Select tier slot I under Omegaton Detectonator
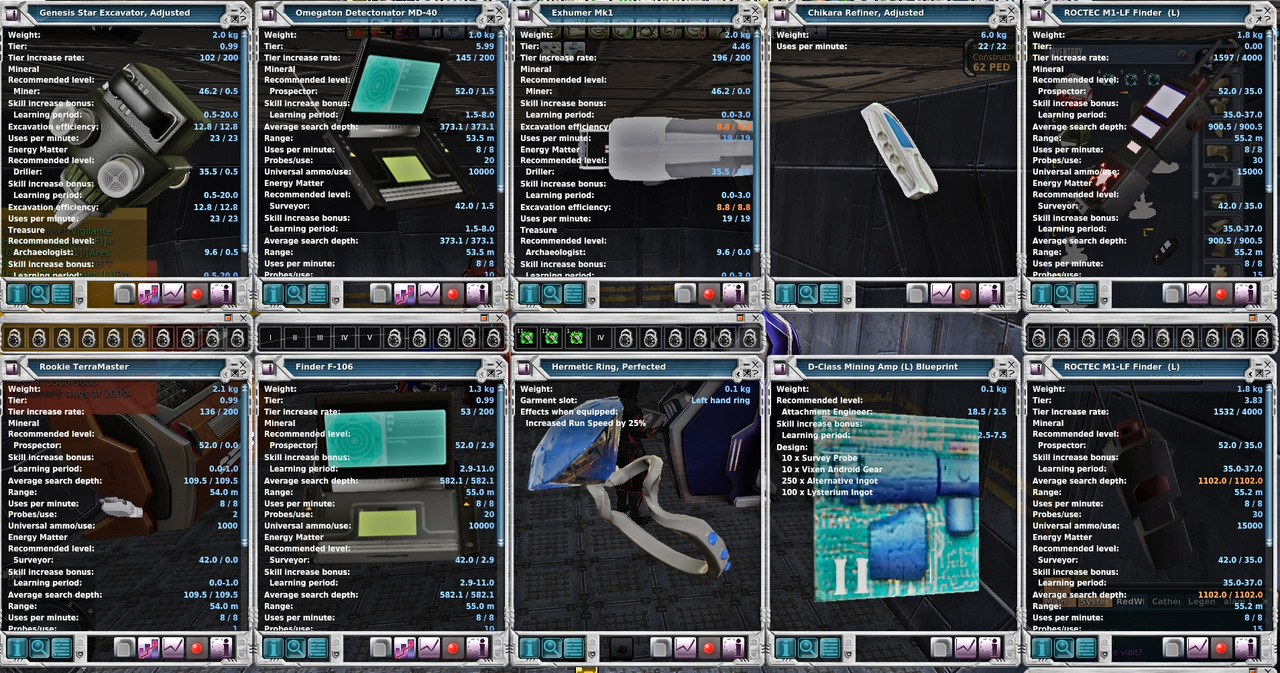Viewport: 1280px width, 673px height. 270,338
